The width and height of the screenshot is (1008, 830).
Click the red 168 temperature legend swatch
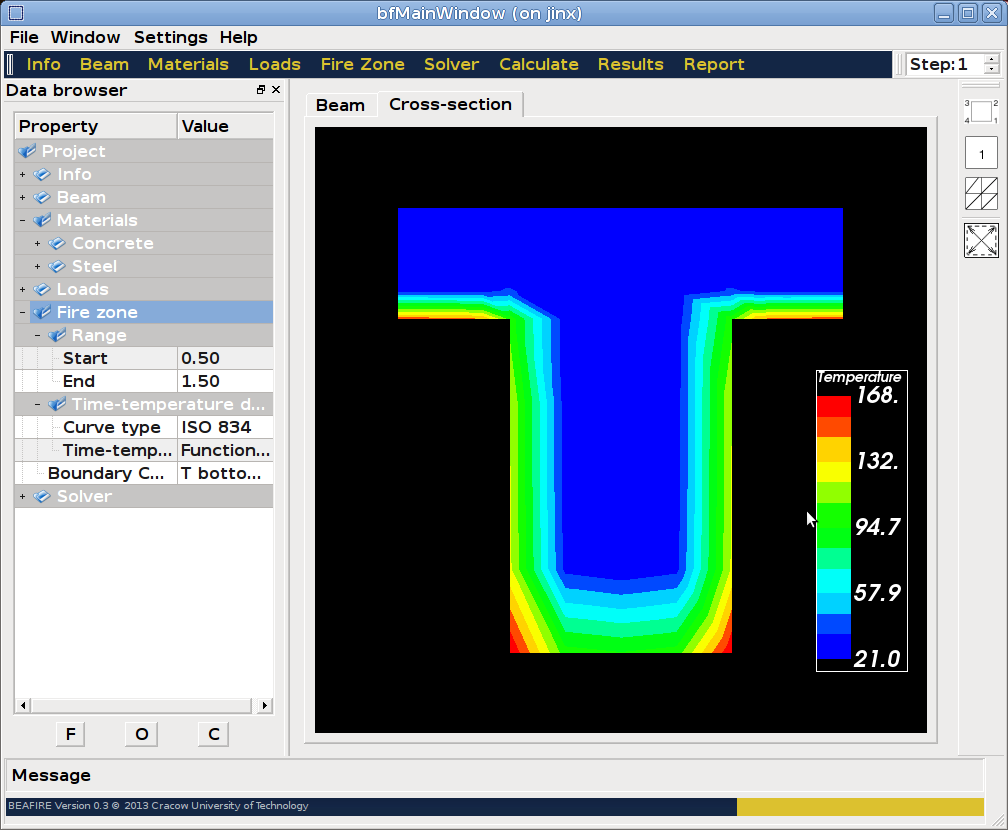click(834, 405)
